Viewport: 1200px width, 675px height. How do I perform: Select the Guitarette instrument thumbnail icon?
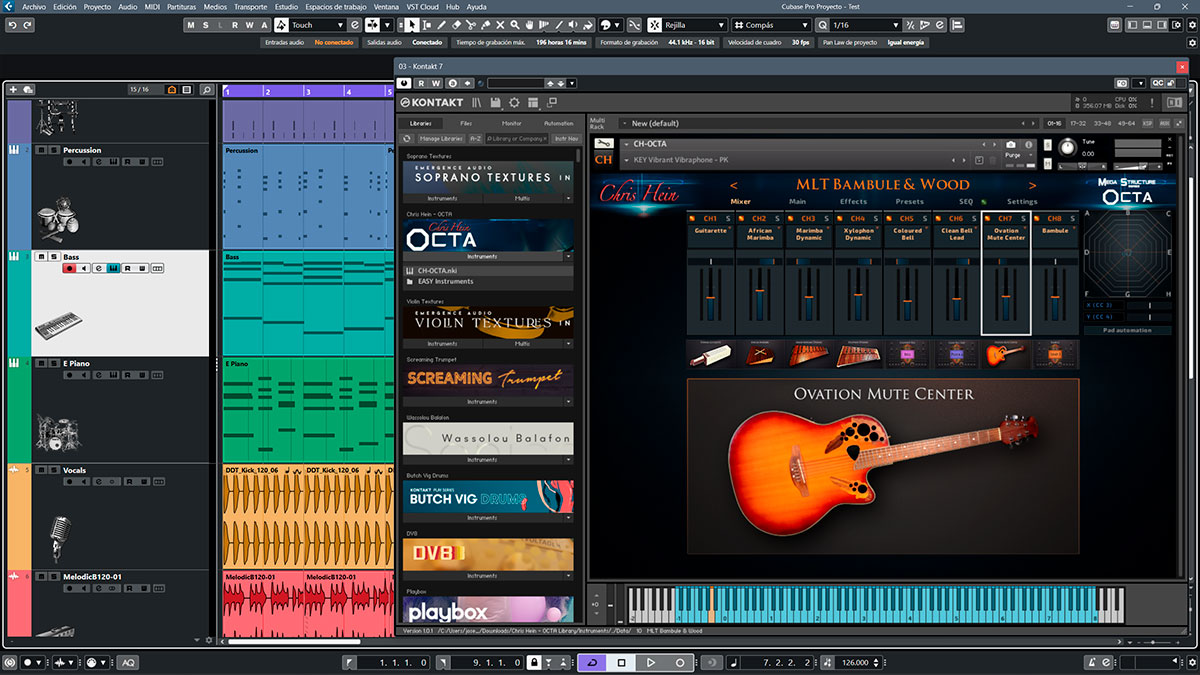pyautogui.click(x=711, y=354)
